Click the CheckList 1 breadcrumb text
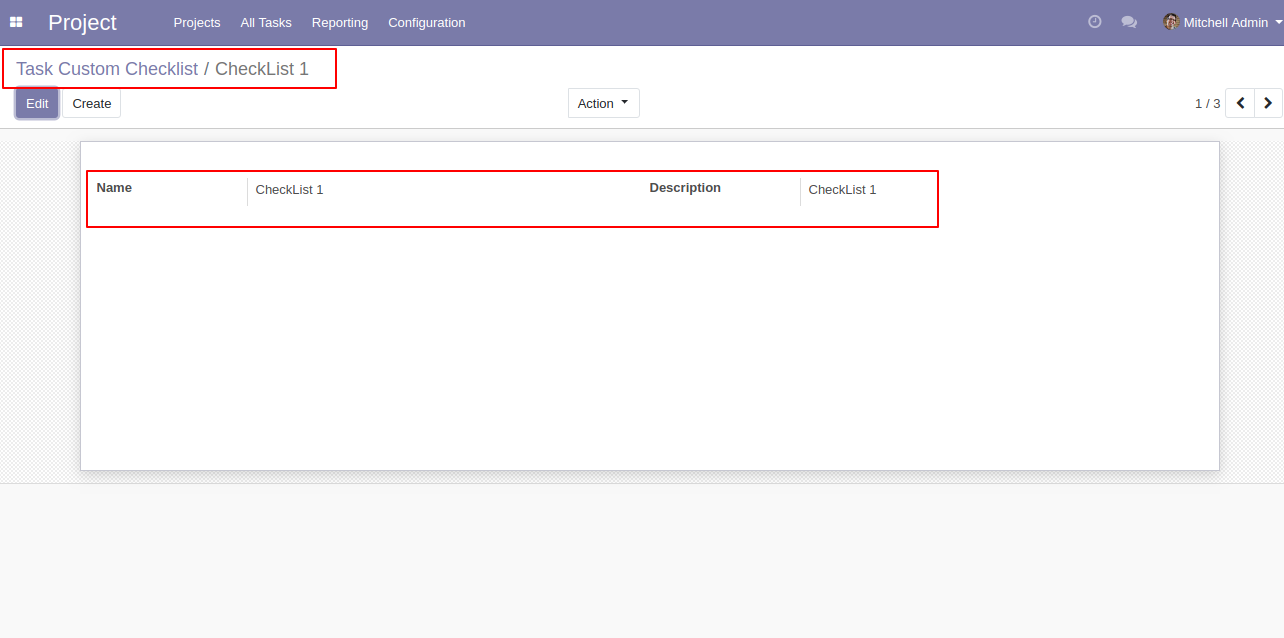Viewport: 1284px width, 638px height. [x=262, y=69]
